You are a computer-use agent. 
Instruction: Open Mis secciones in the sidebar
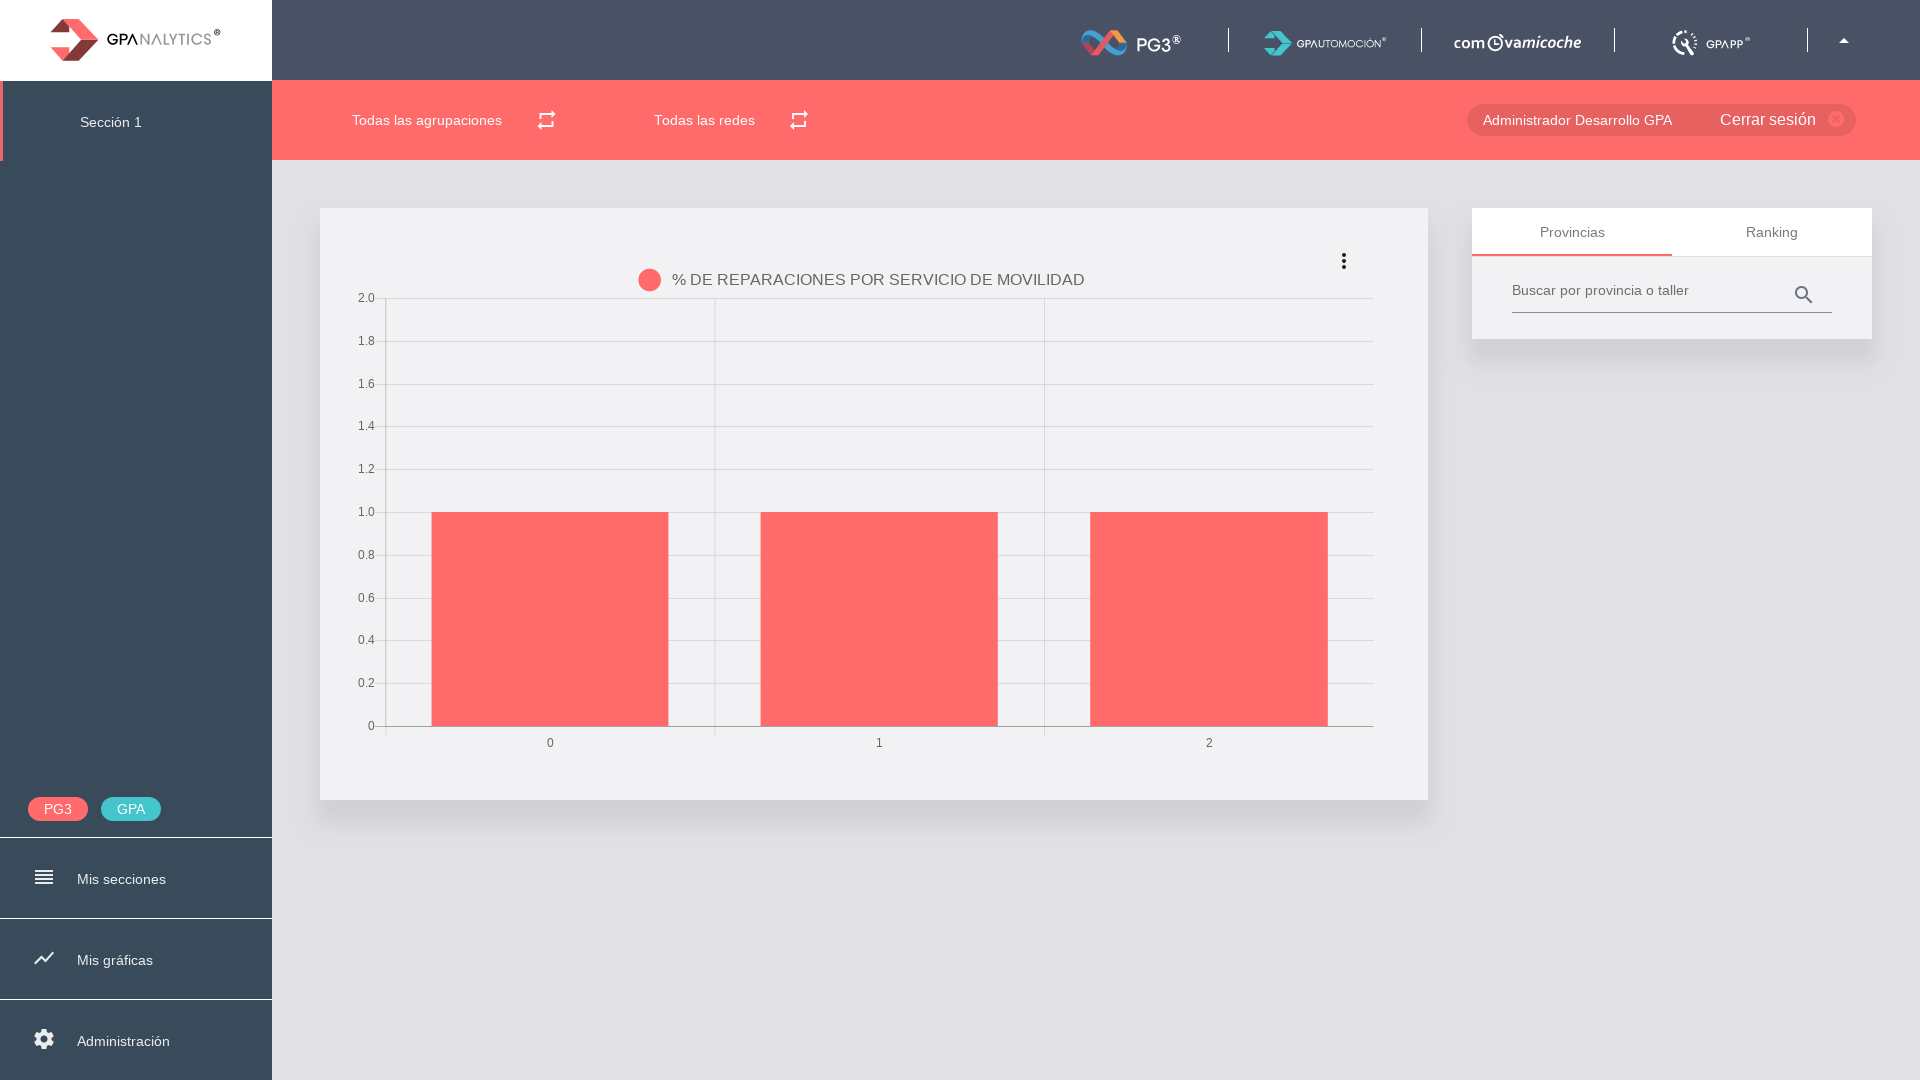[121, 879]
